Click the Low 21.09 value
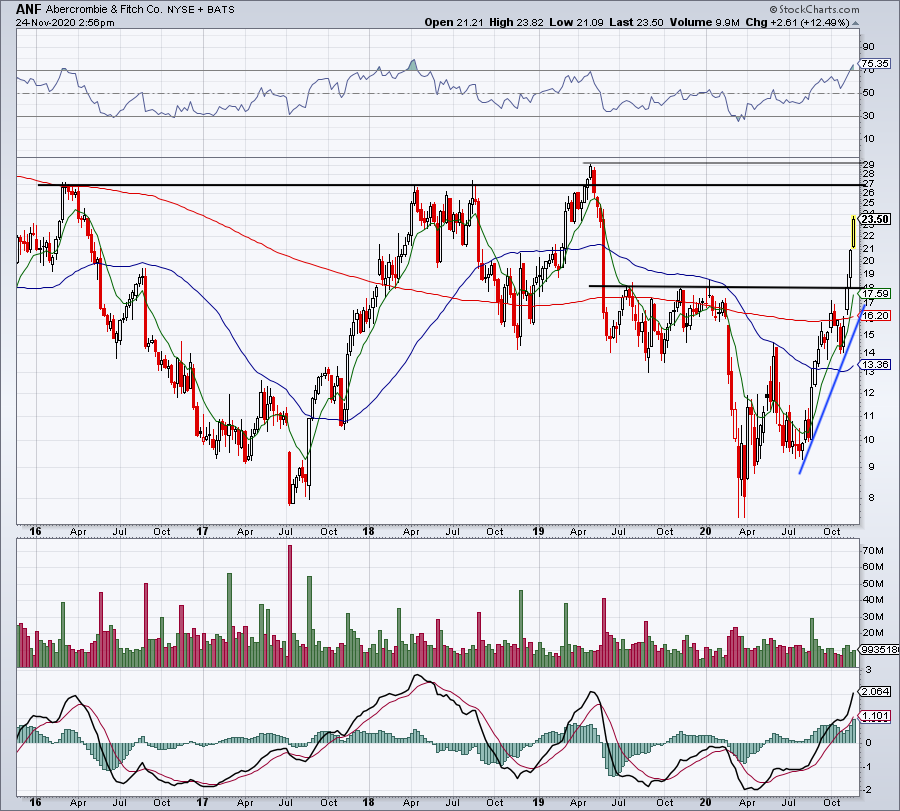This screenshot has width=900, height=811. click(x=576, y=22)
